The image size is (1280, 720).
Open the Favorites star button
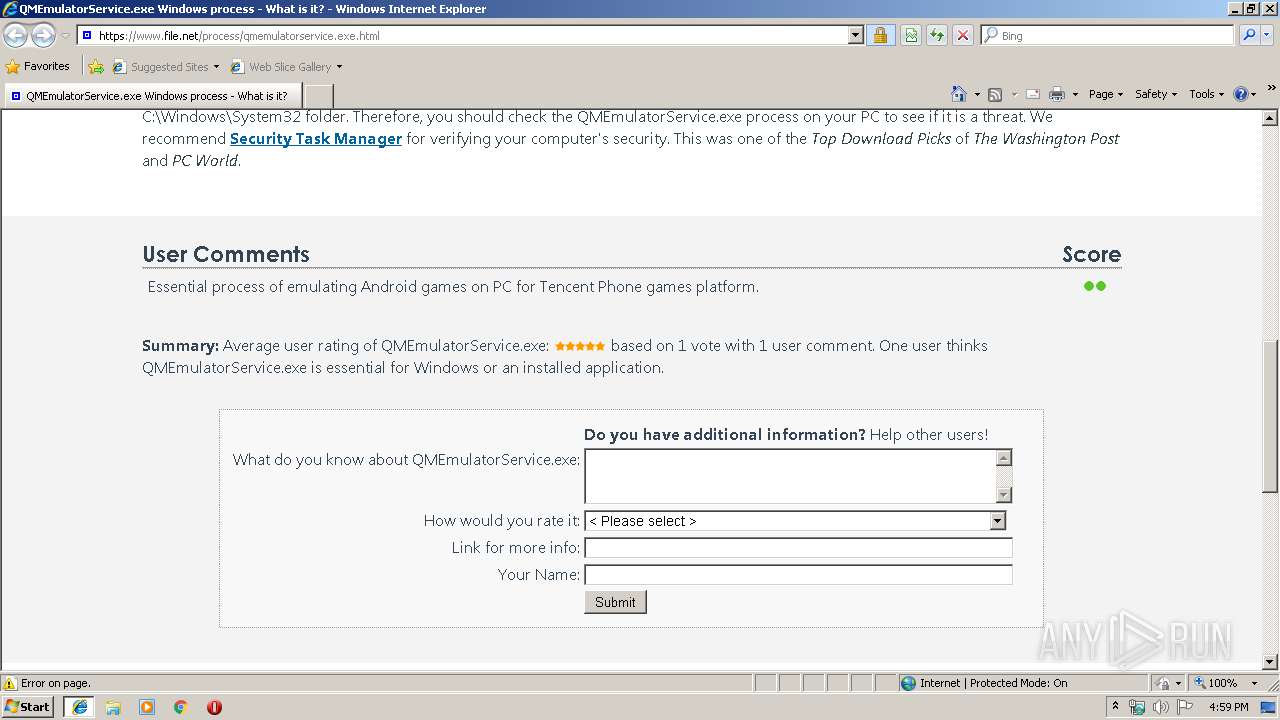coord(38,67)
